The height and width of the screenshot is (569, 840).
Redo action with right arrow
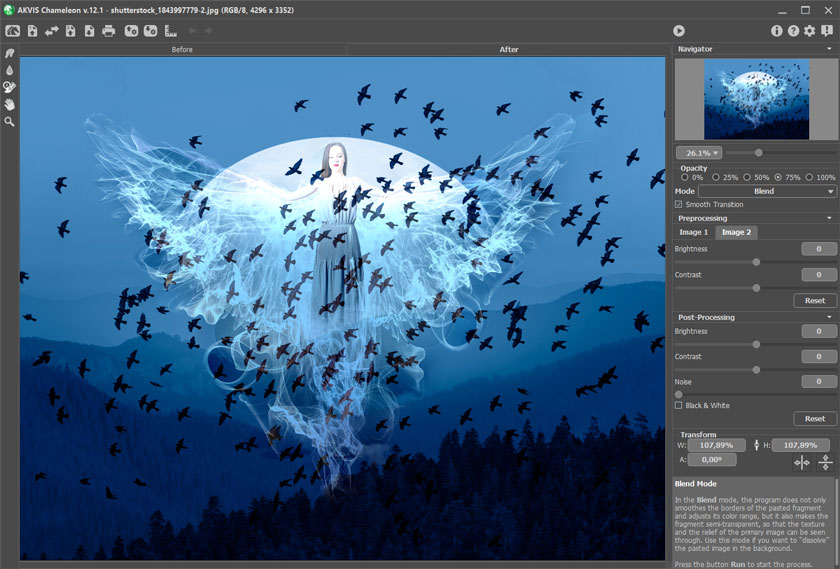pos(208,31)
